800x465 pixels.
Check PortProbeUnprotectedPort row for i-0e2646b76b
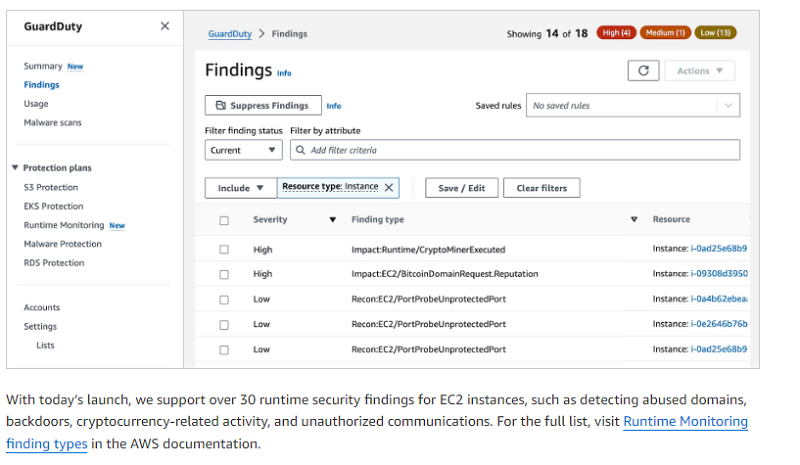pos(224,325)
